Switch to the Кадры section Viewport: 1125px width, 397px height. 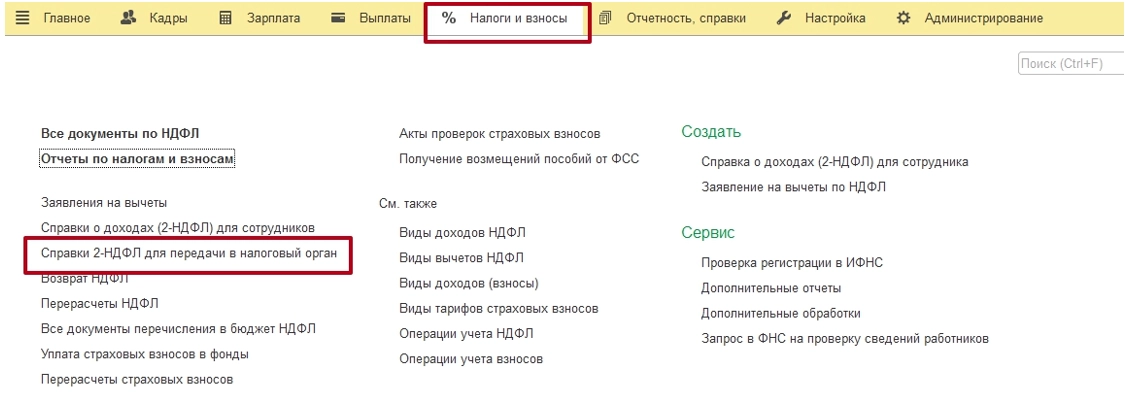point(169,18)
